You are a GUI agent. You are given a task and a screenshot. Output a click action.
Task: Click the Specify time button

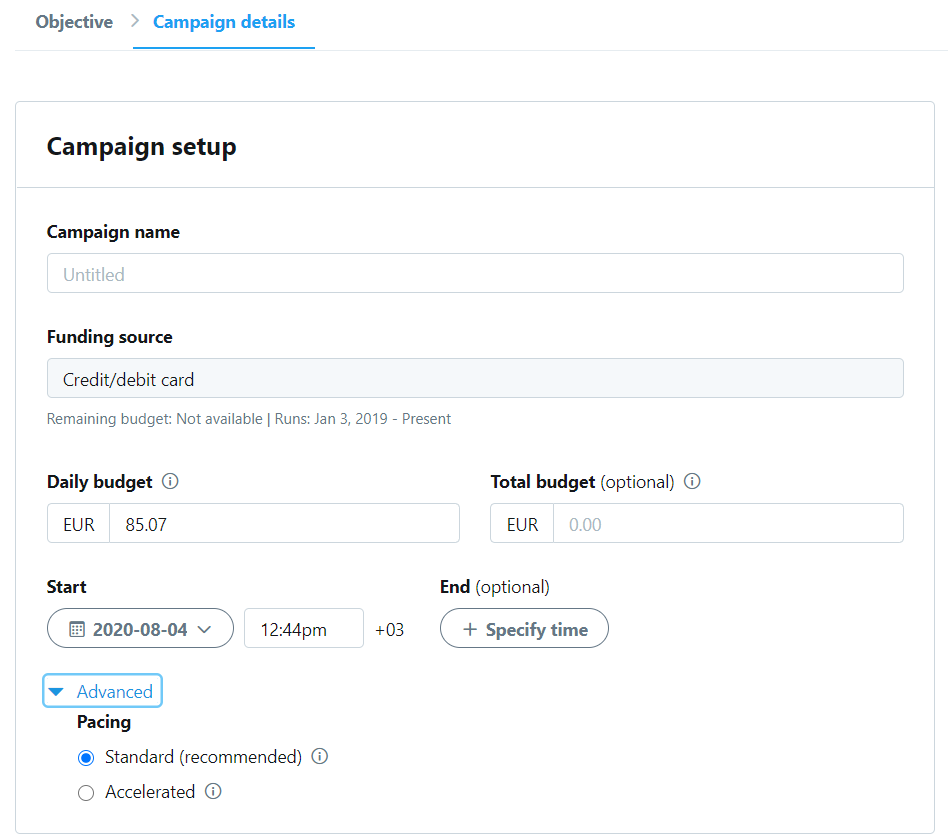point(524,628)
